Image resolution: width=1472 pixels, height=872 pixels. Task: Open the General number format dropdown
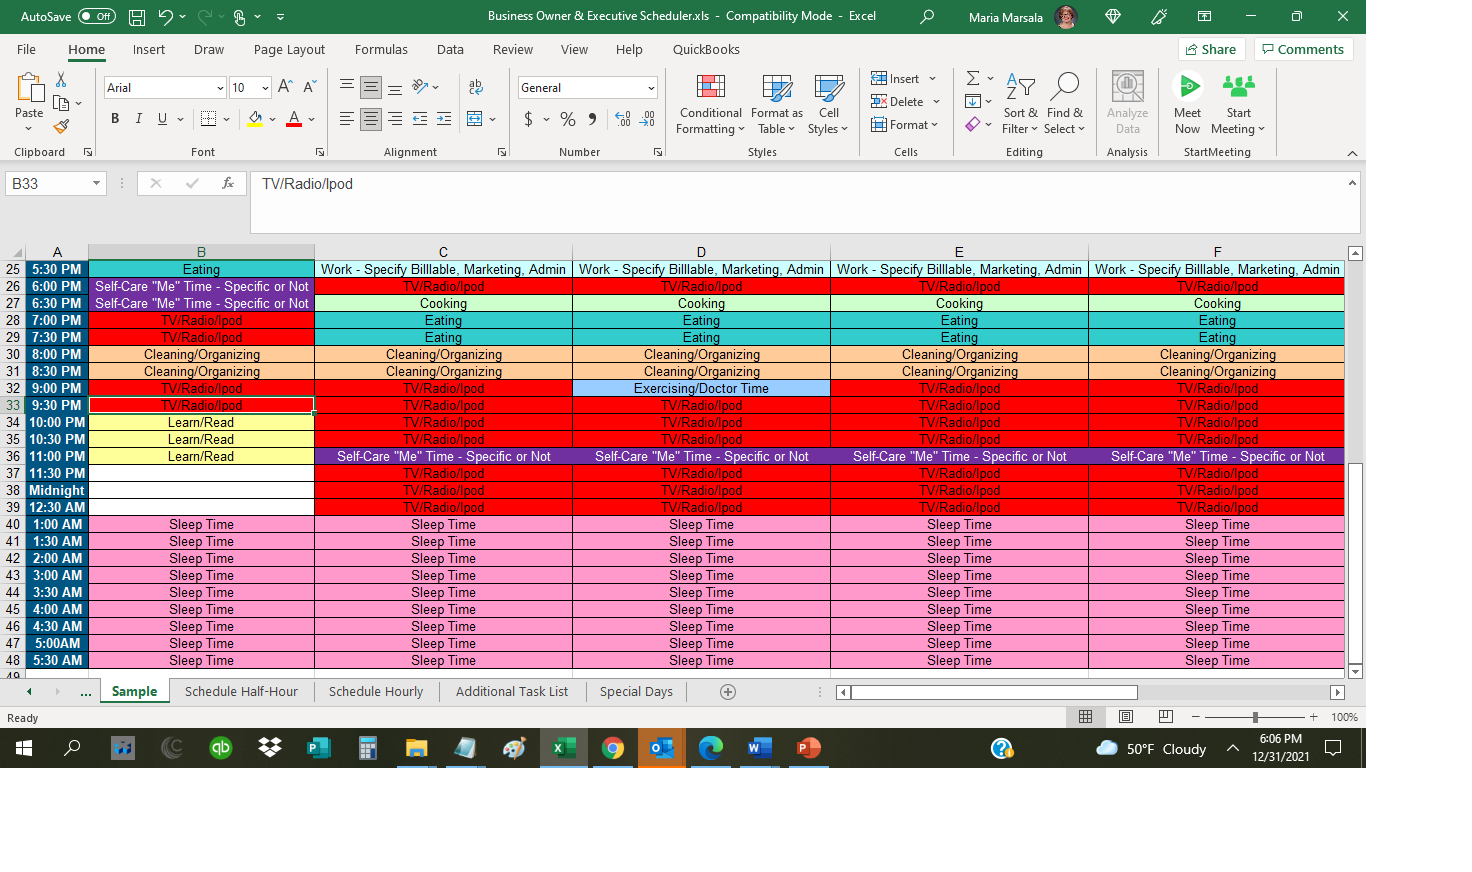pos(651,88)
